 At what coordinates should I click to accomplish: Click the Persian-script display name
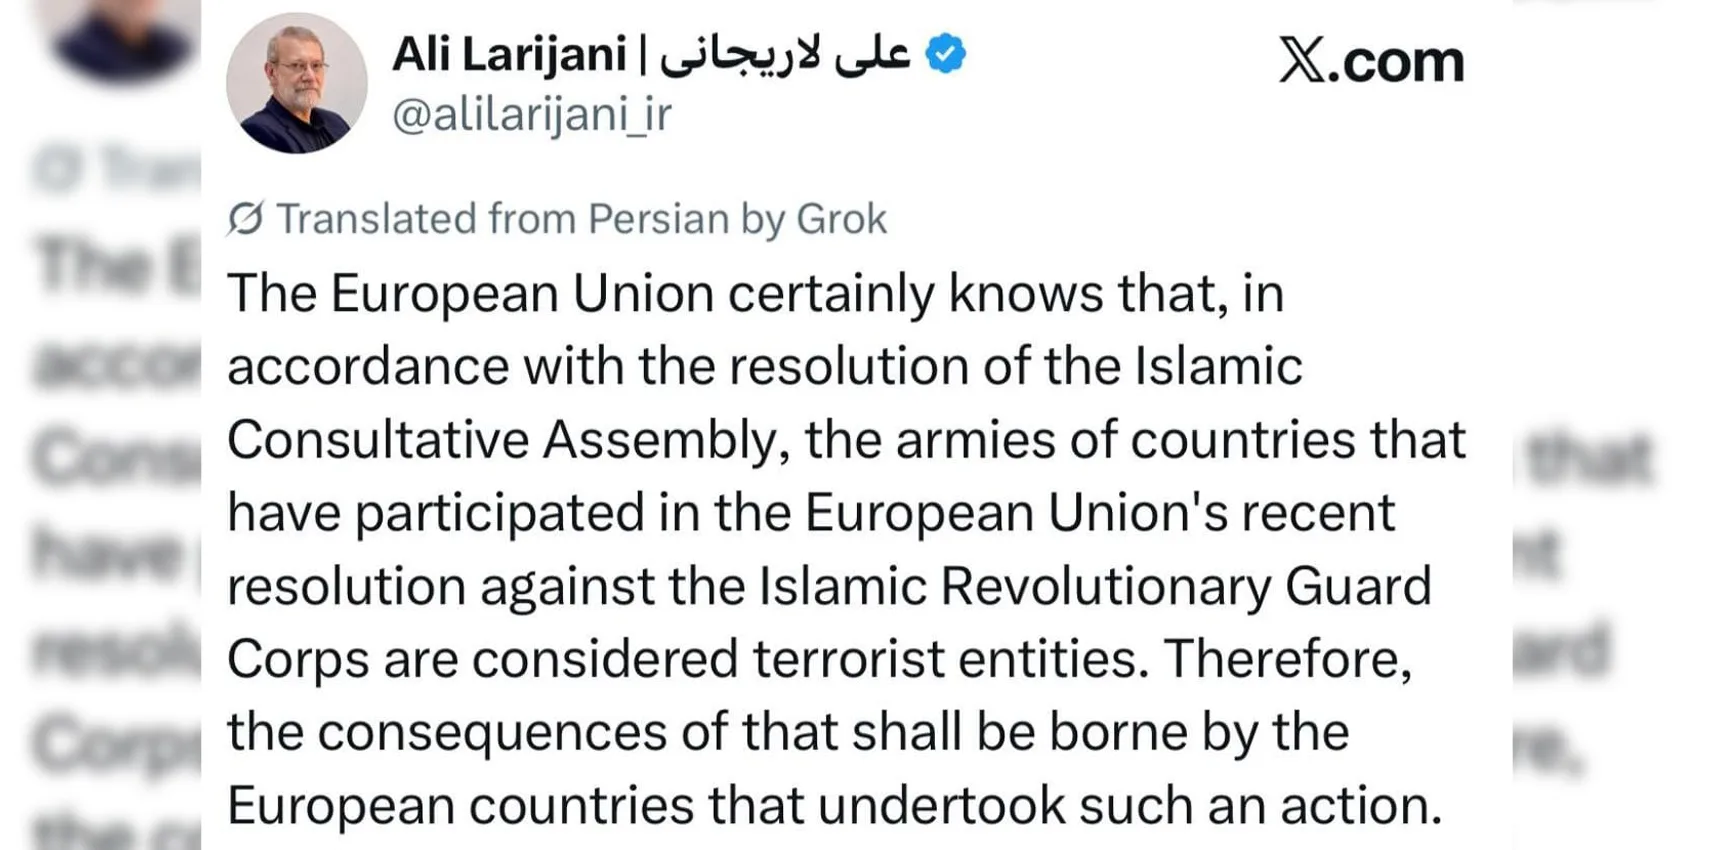(x=784, y=54)
